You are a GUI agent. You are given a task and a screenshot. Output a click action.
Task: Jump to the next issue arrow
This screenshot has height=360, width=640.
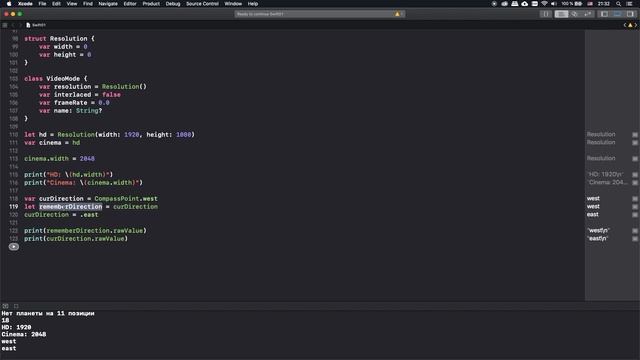pyautogui.click(x=636, y=25)
